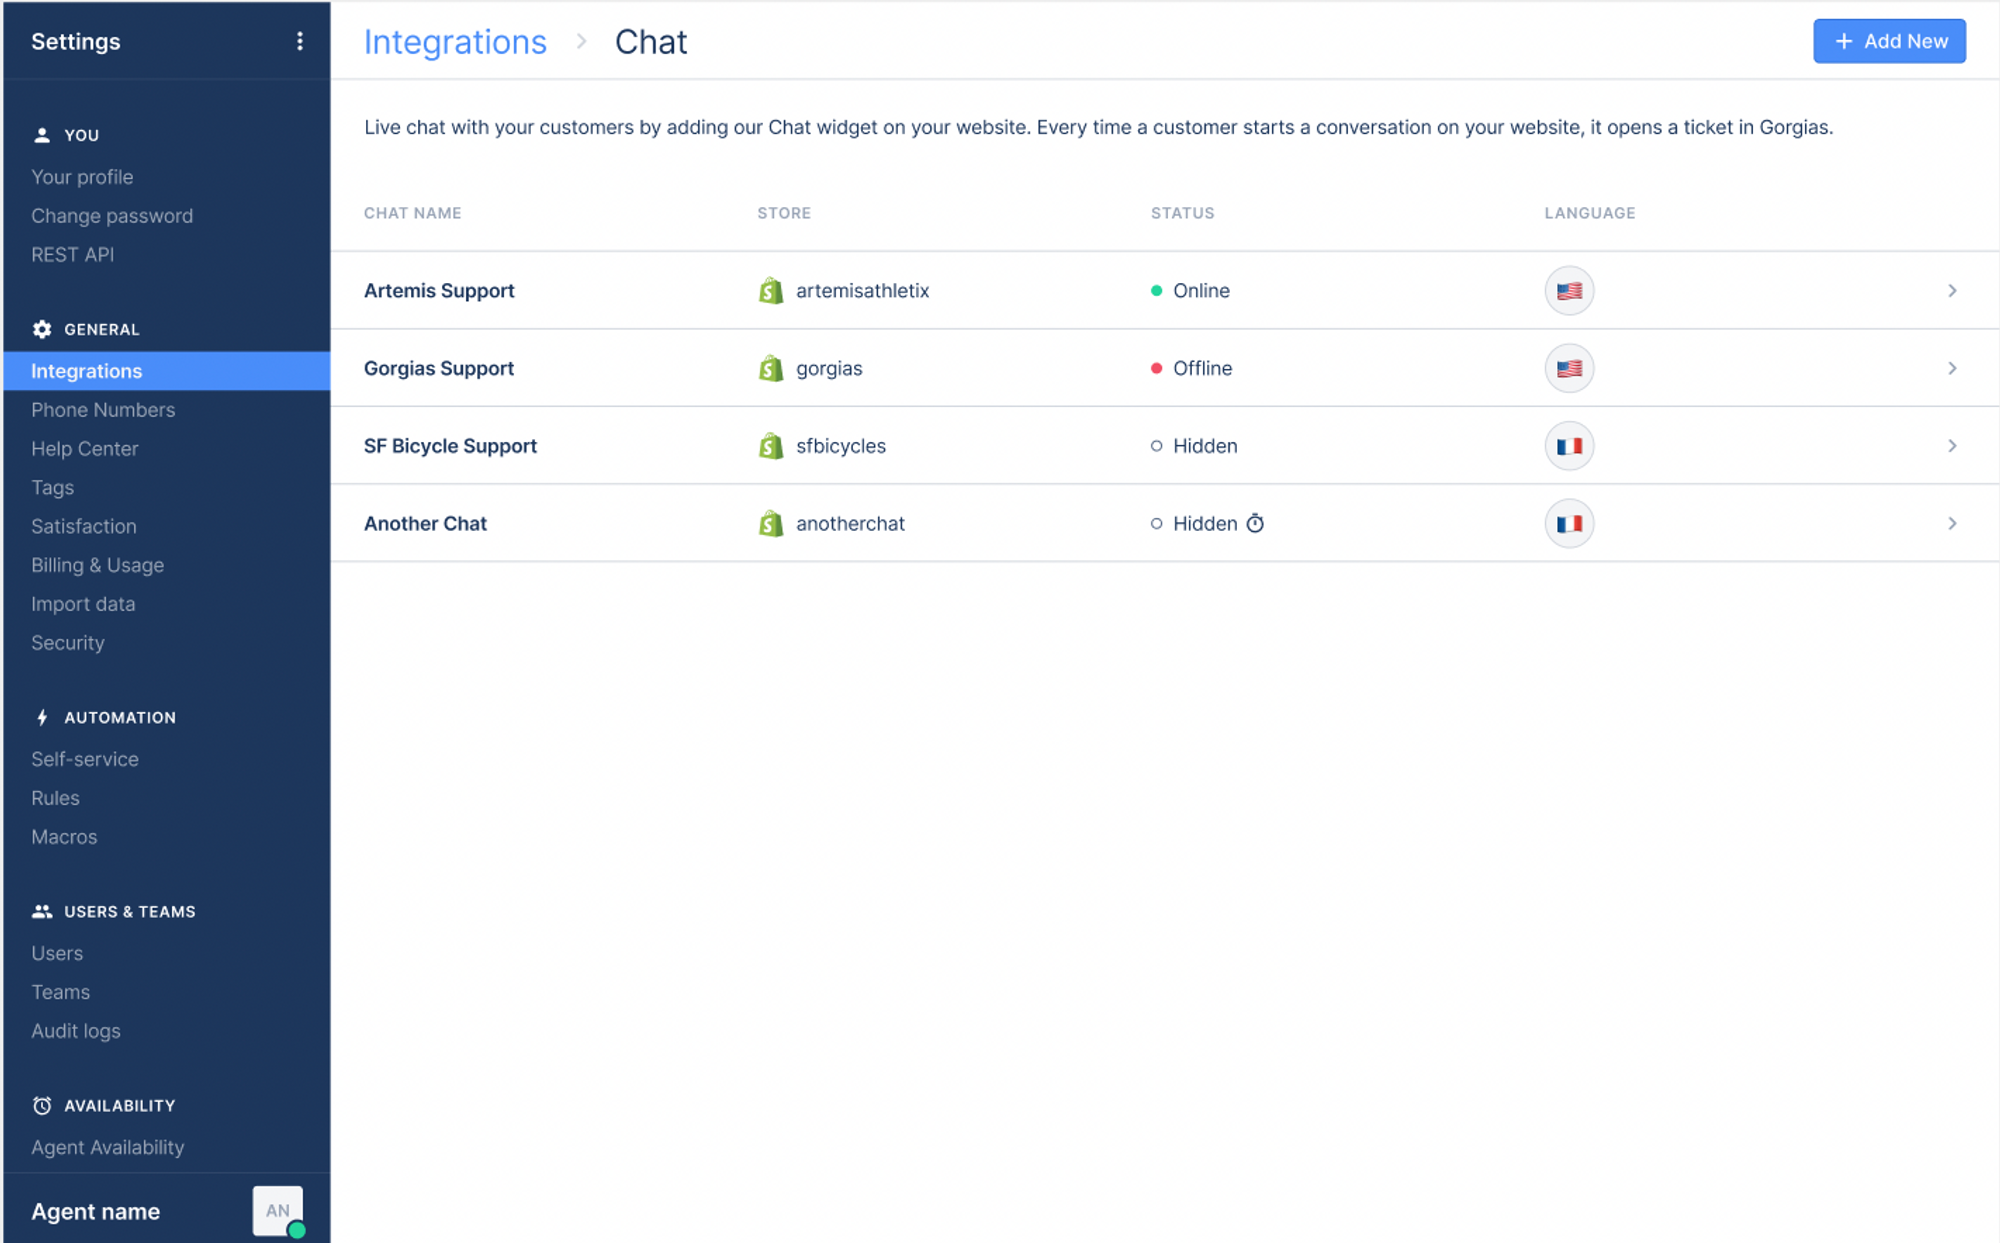Open Phone Numbers settings
Viewport: 2000px width, 1243px height.
coord(103,410)
